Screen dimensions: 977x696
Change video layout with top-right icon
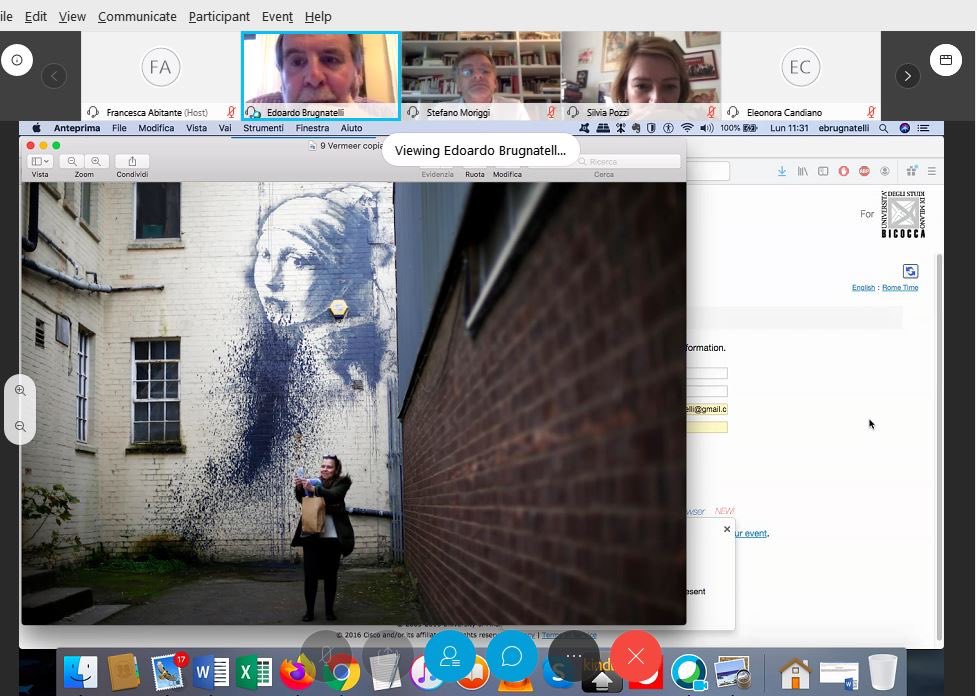coord(945,60)
